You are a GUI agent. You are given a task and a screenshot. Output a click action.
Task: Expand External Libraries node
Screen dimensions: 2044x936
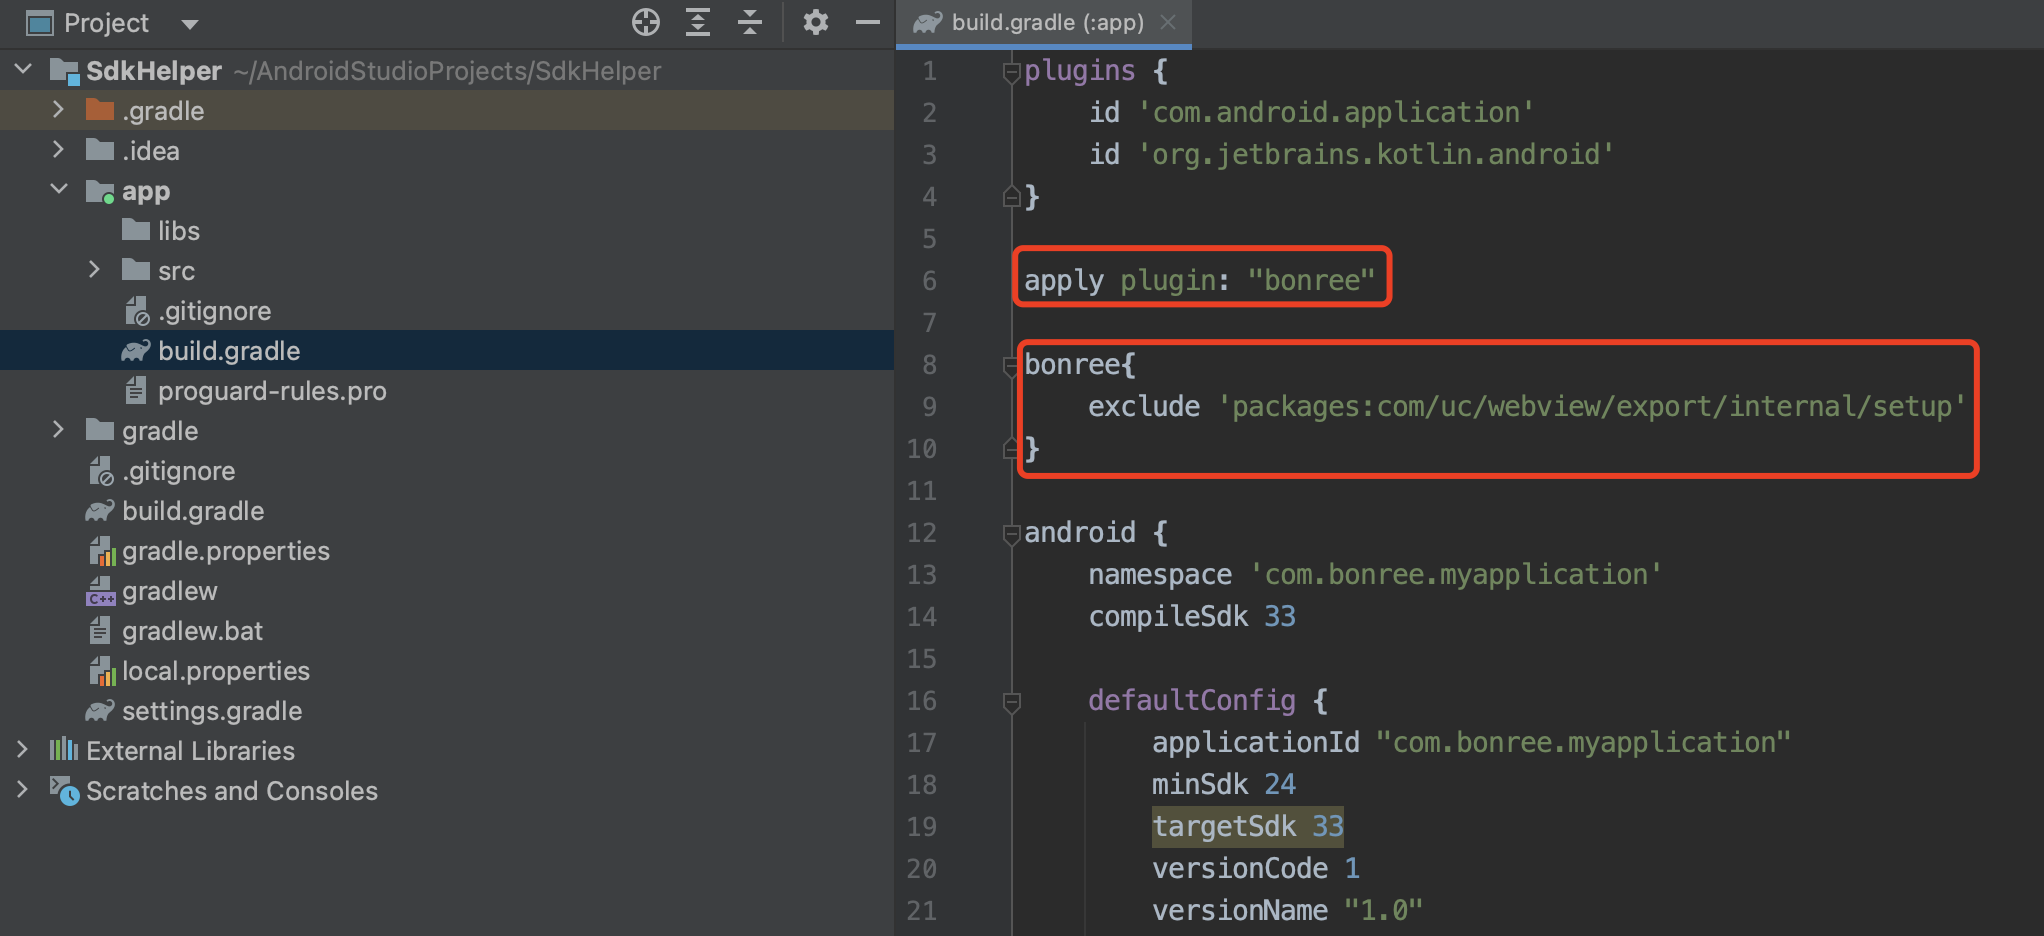[x=22, y=750]
